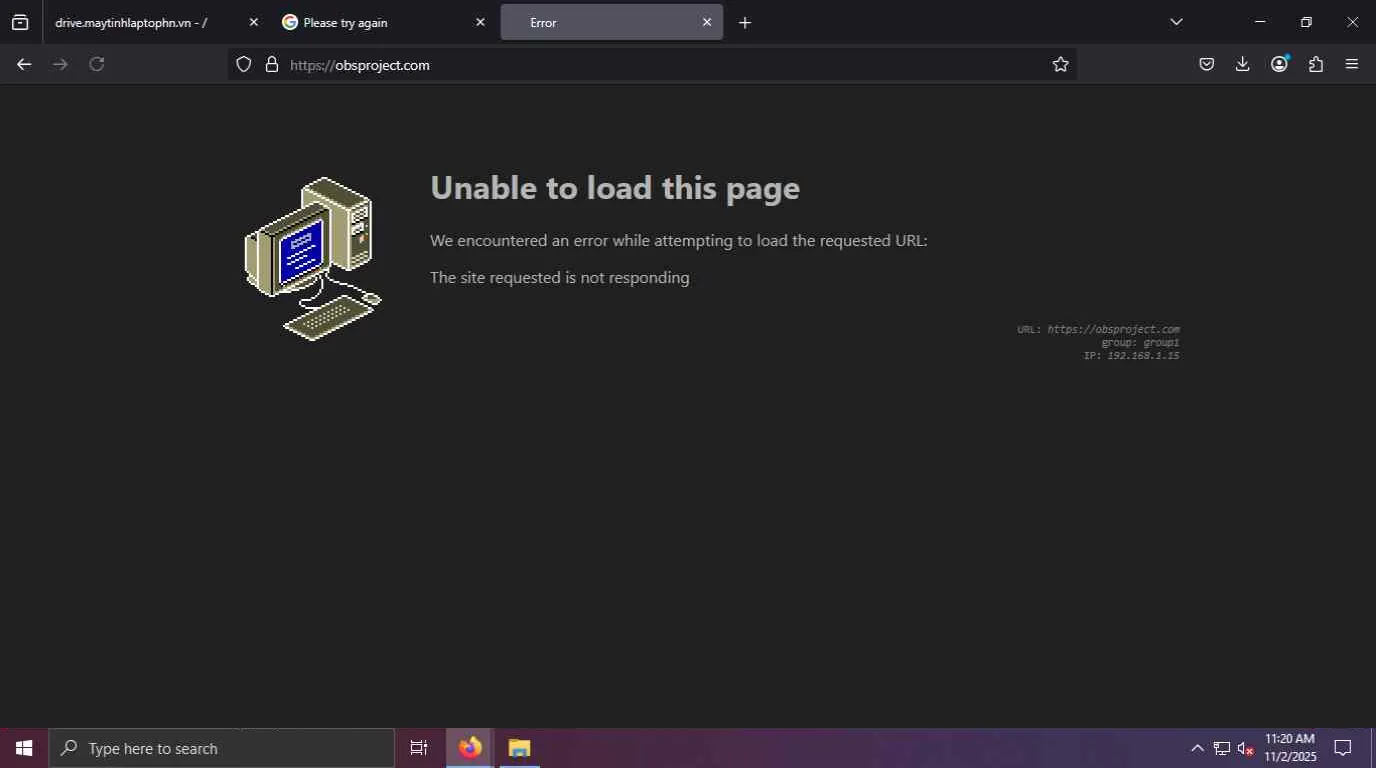
Task: Open the Windows Start menu
Action: [24, 748]
